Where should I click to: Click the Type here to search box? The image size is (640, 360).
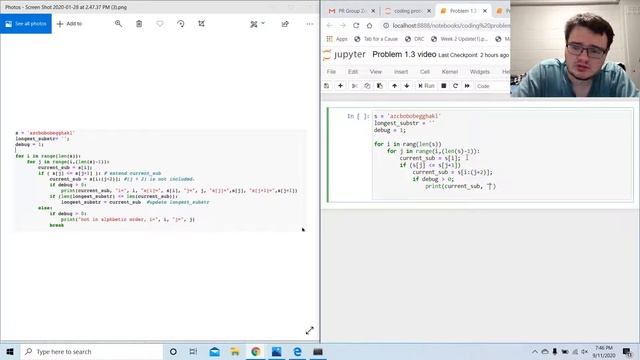[91, 351]
